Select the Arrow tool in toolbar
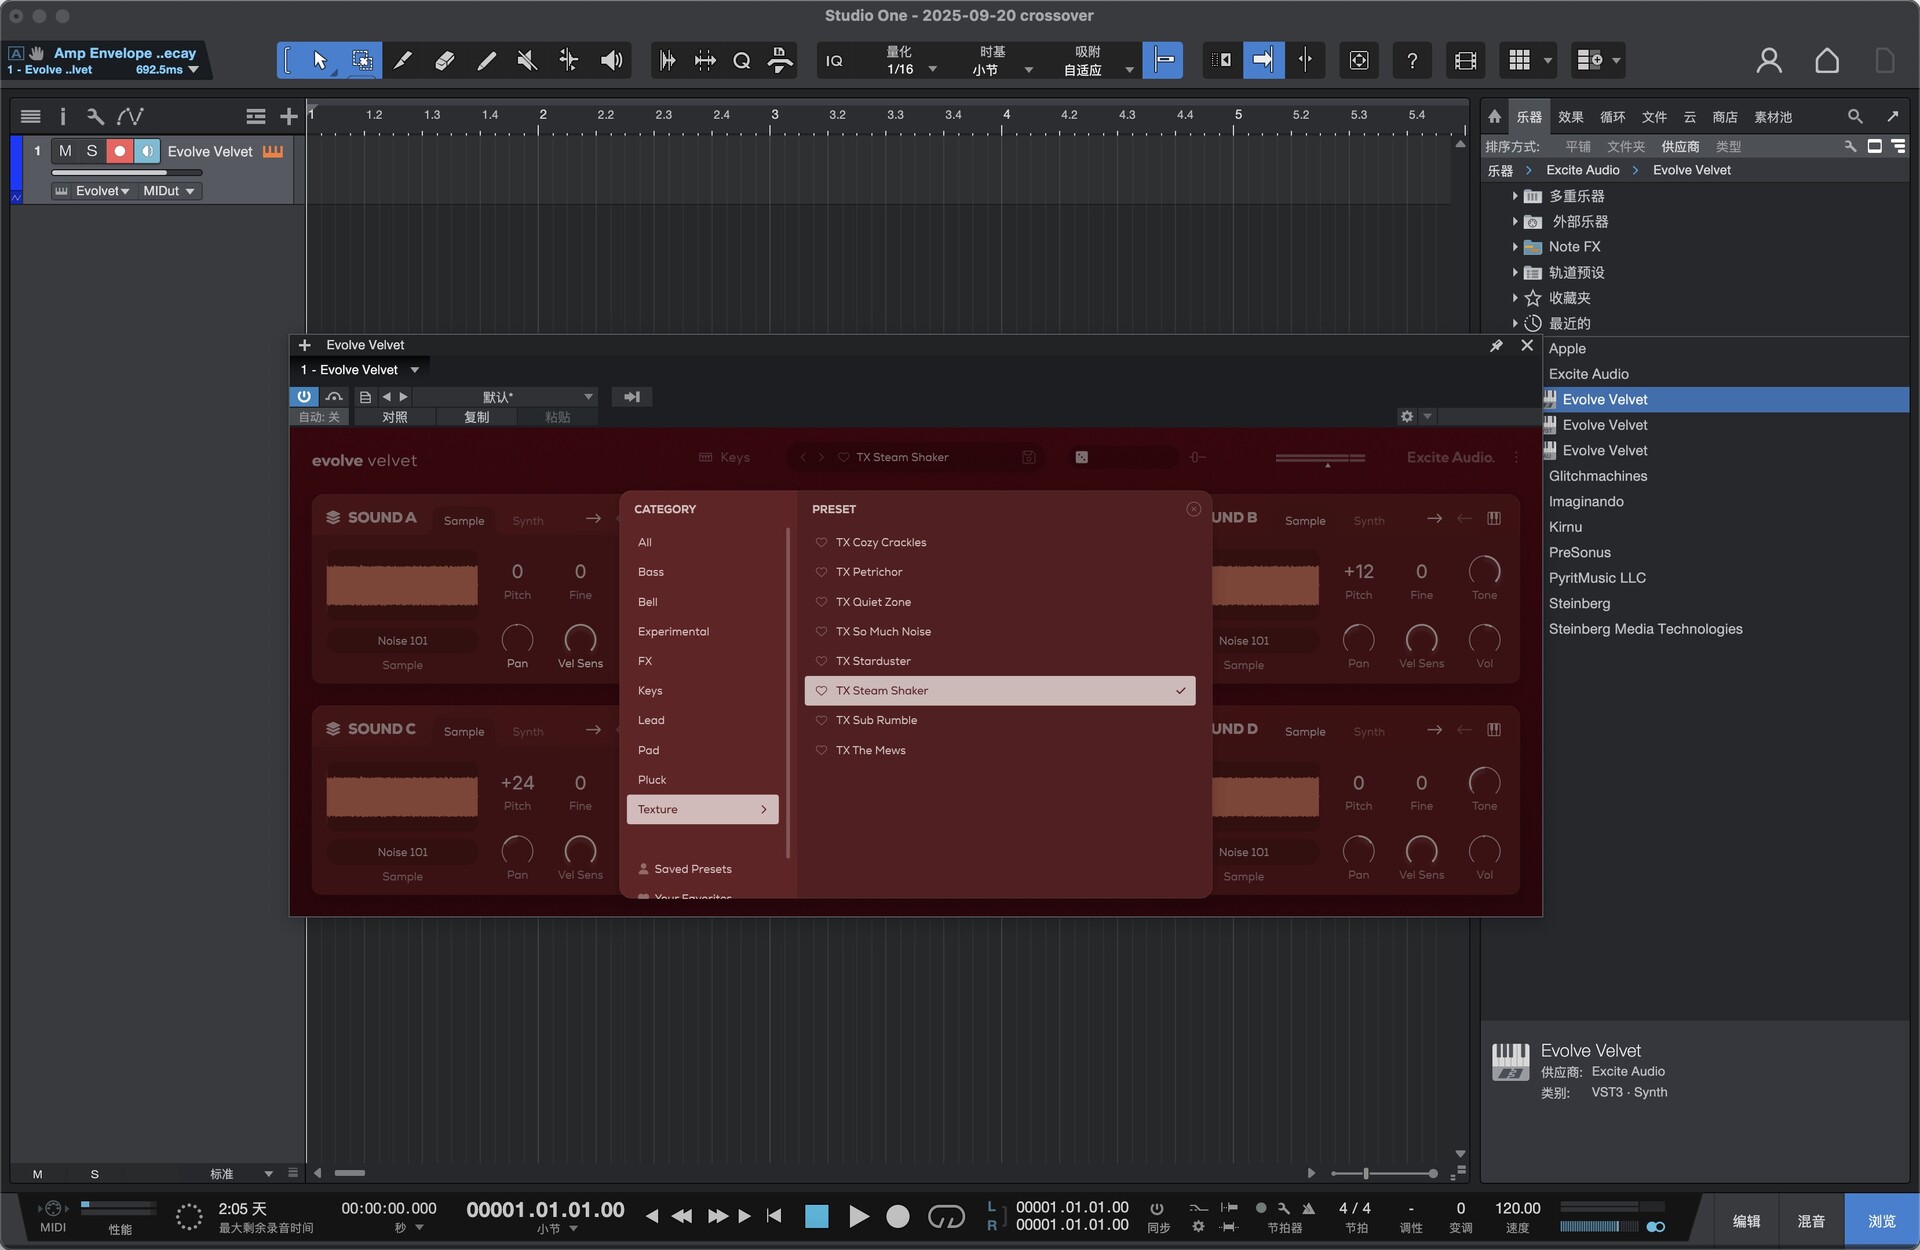This screenshot has width=1920, height=1250. click(x=319, y=61)
